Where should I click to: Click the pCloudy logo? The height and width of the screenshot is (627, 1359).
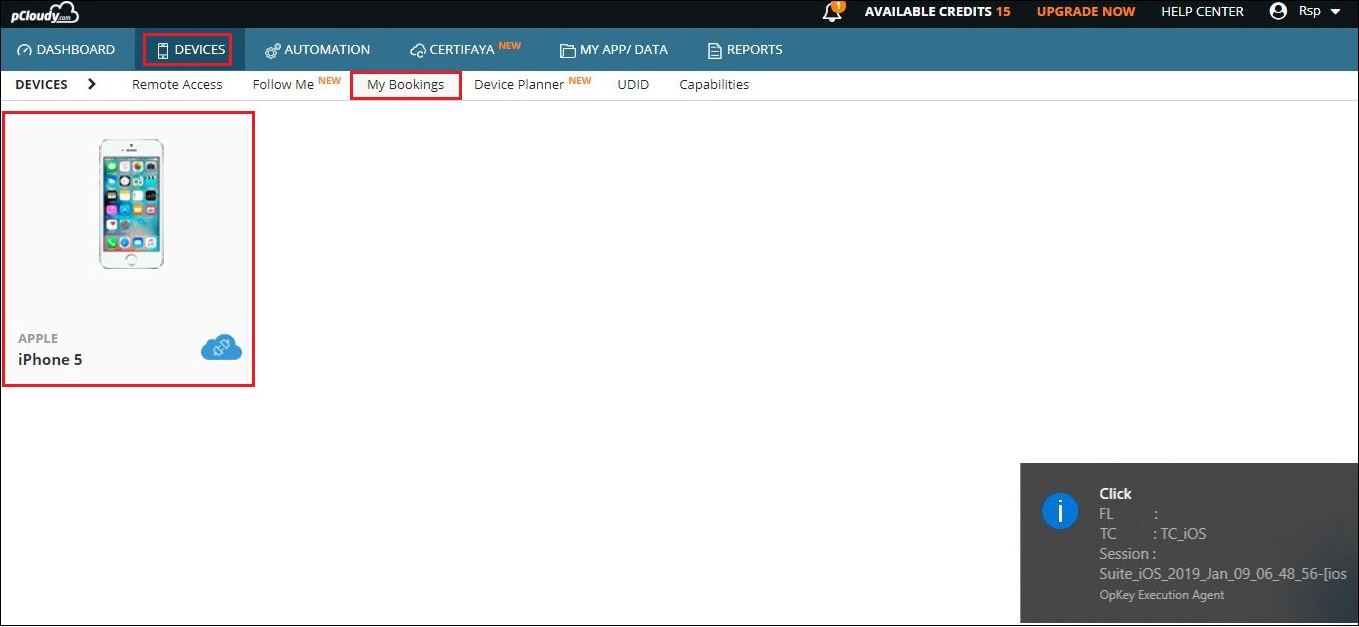[x=44, y=13]
